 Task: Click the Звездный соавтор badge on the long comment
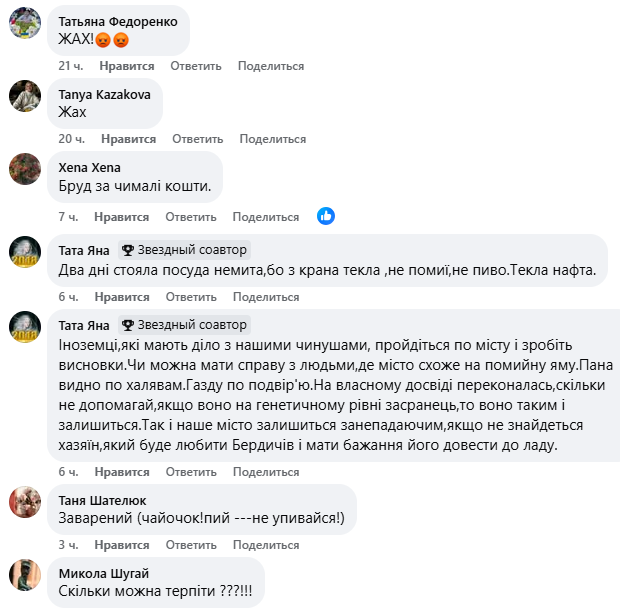(184, 325)
